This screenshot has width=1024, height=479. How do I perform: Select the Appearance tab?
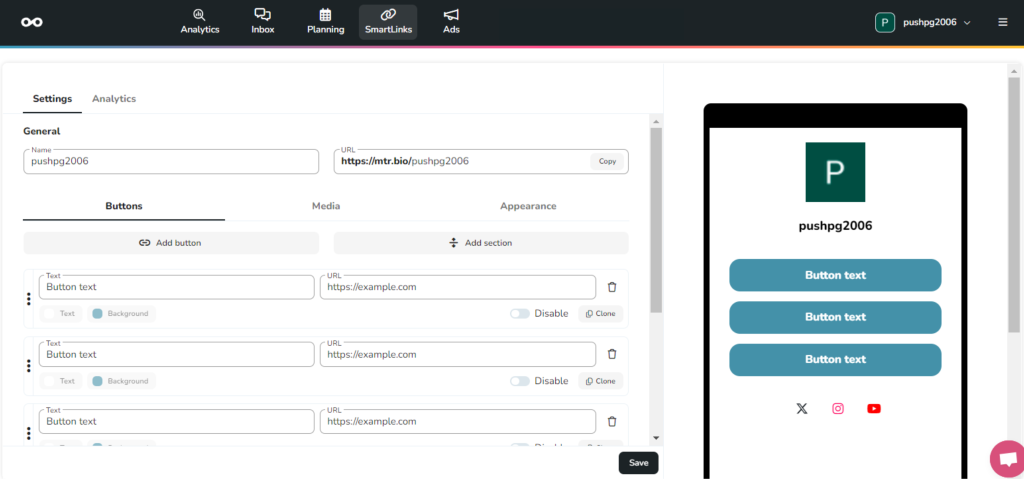click(x=528, y=206)
